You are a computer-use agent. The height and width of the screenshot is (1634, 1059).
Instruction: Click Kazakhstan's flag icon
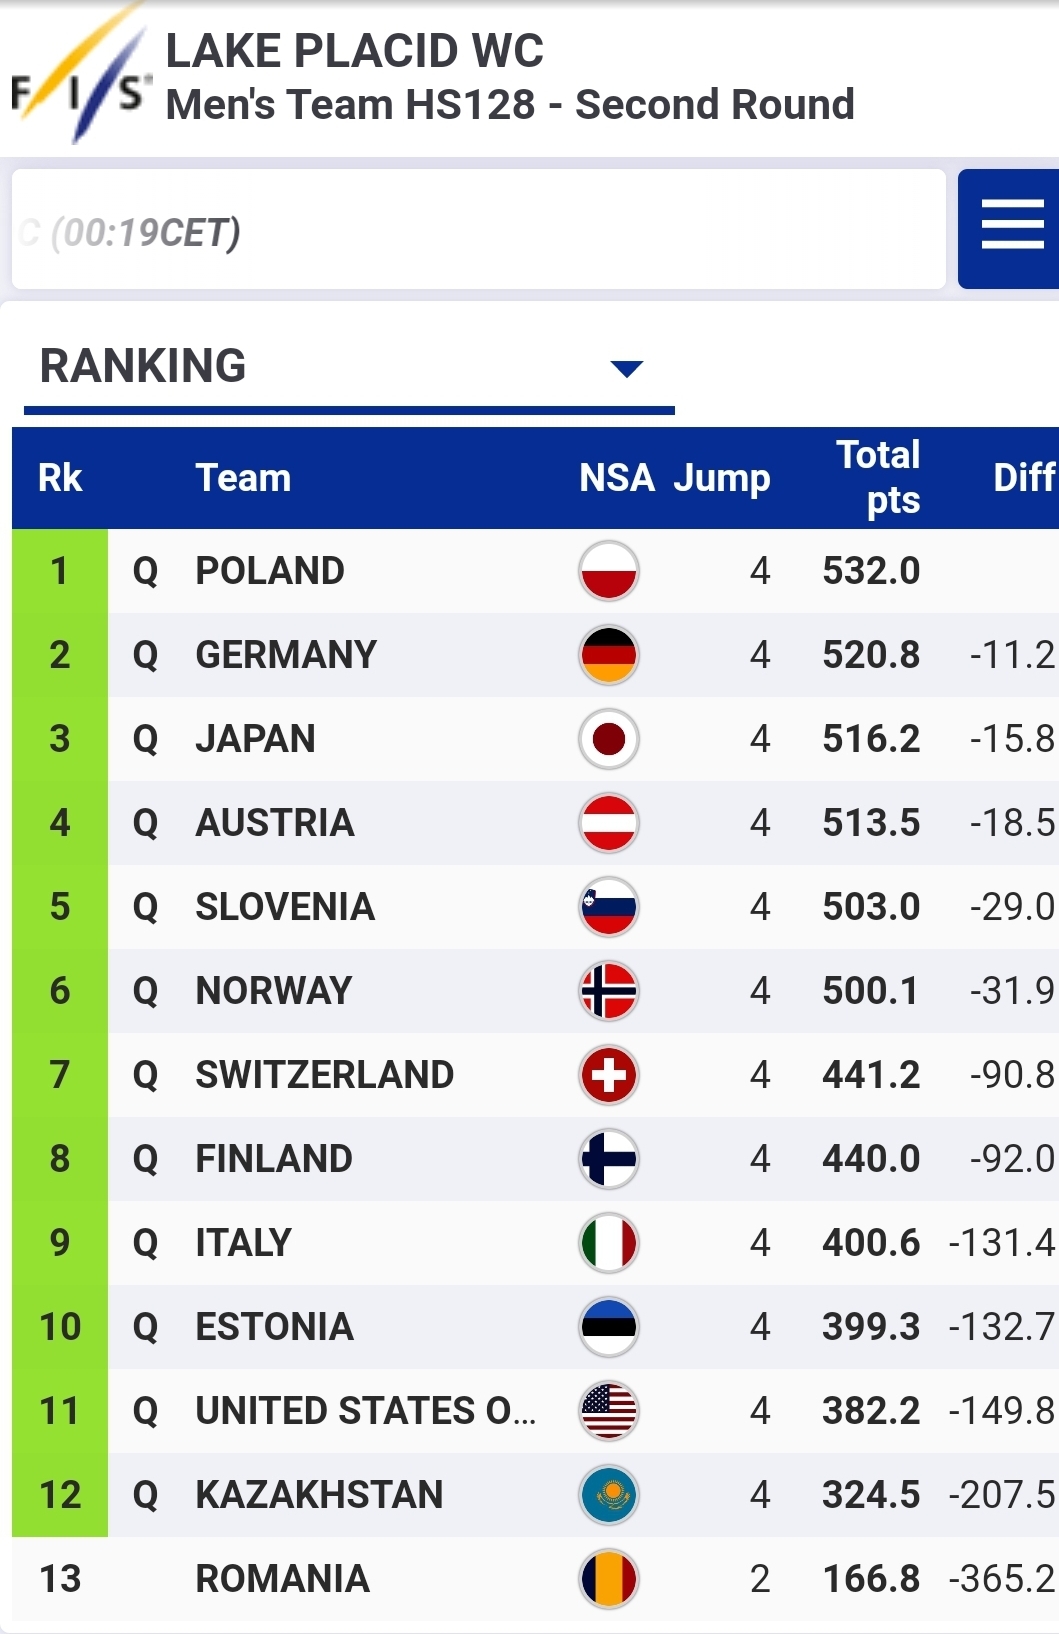click(608, 1495)
